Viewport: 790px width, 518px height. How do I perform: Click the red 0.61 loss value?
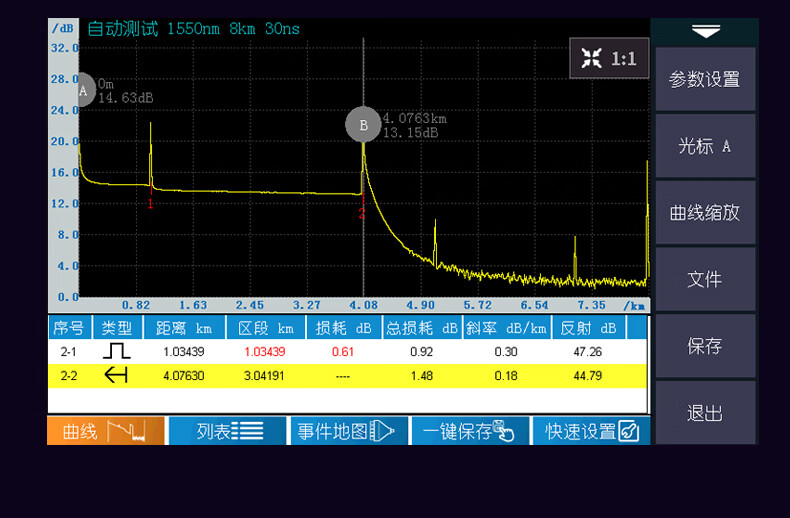pyautogui.click(x=343, y=352)
